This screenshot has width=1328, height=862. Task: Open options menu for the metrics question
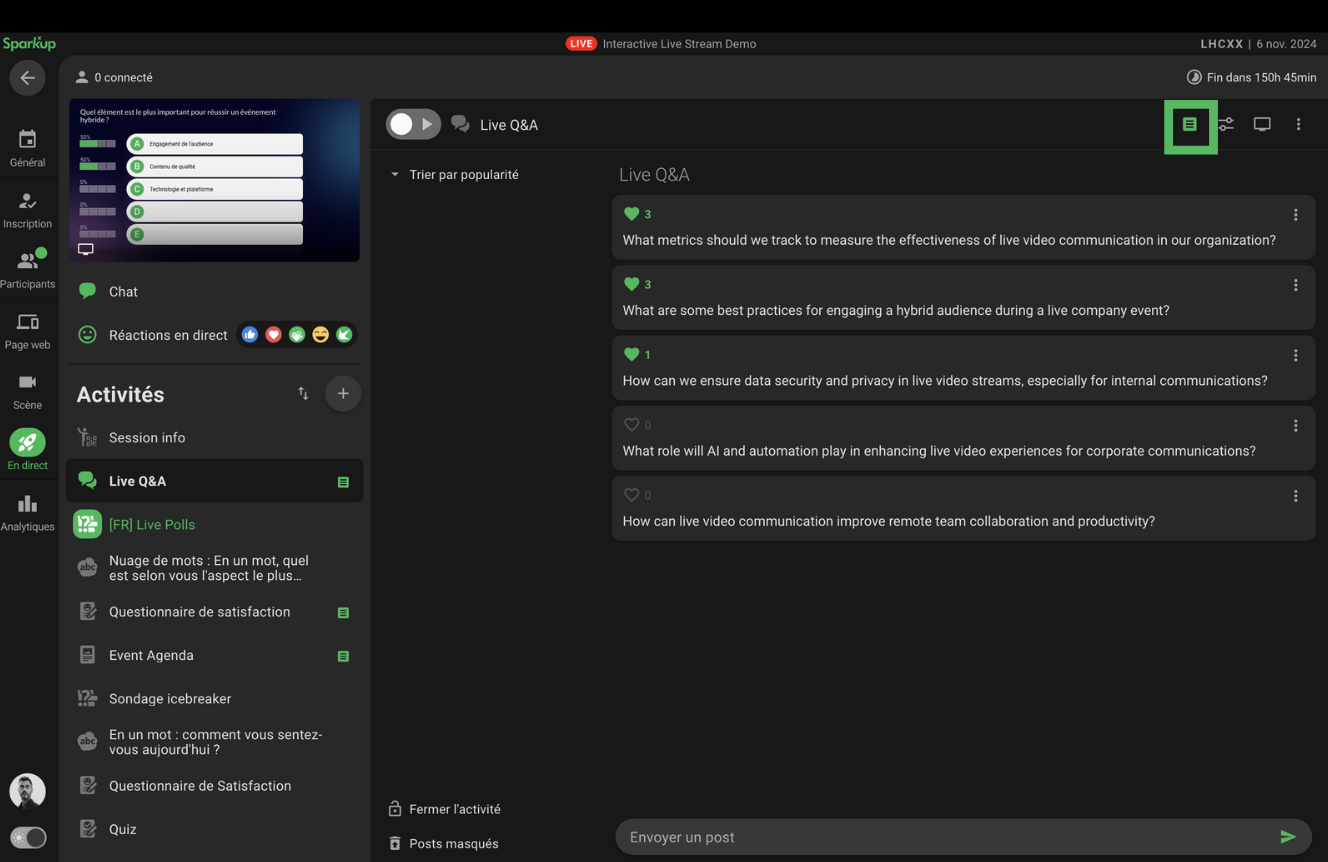click(1296, 215)
